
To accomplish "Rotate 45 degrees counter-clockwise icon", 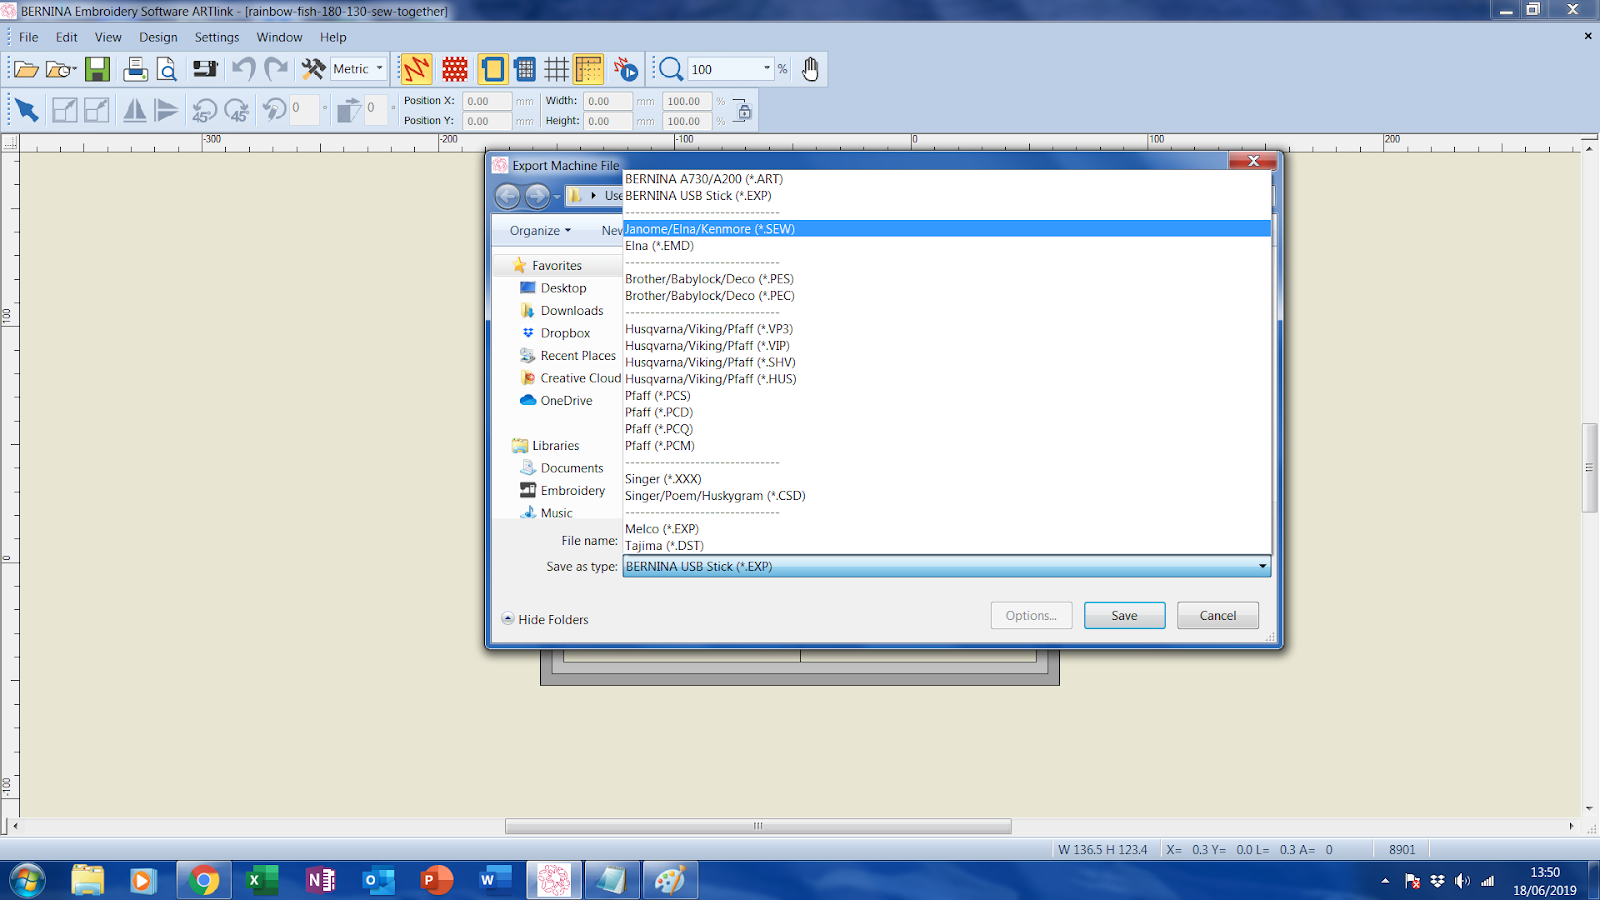I will (x=204, y=110).
